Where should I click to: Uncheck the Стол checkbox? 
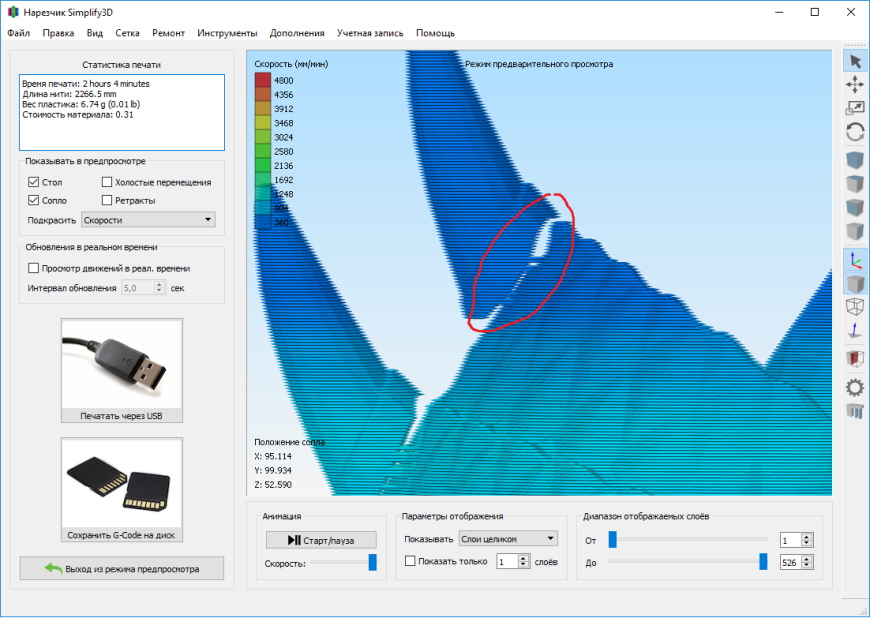coord(33,182)
